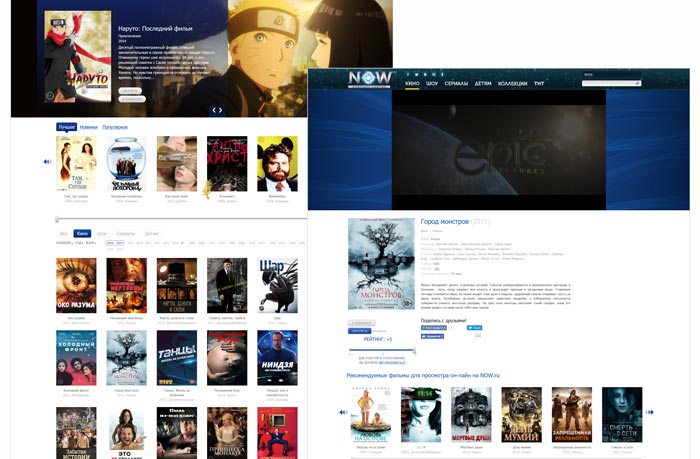
Task: Open the Око разума poster
Action: tap(76, 285)
